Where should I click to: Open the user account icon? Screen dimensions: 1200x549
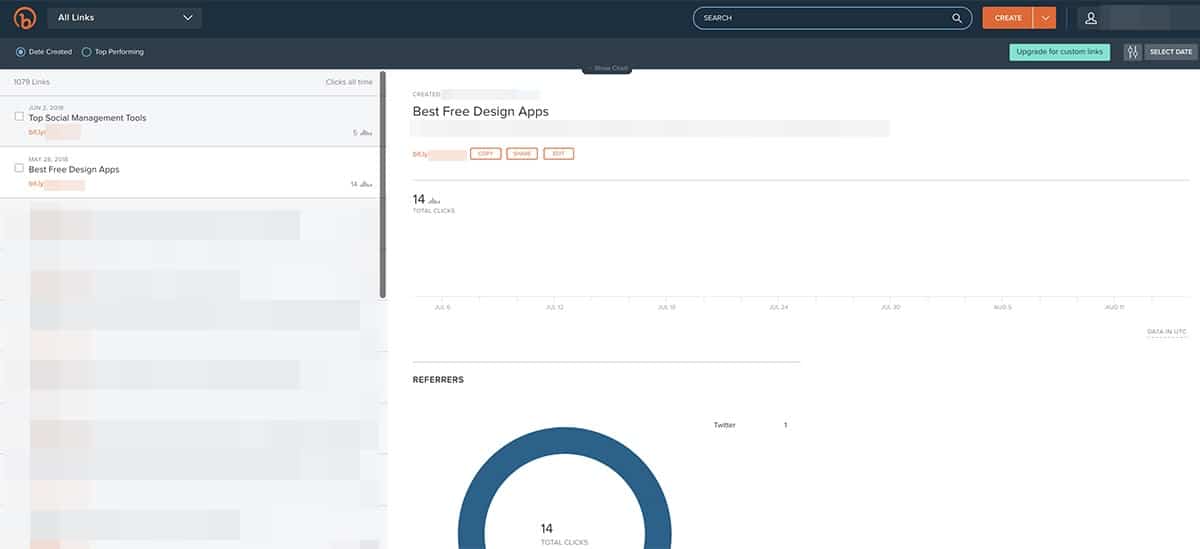pyautogui.click(x=1091, y=18)
